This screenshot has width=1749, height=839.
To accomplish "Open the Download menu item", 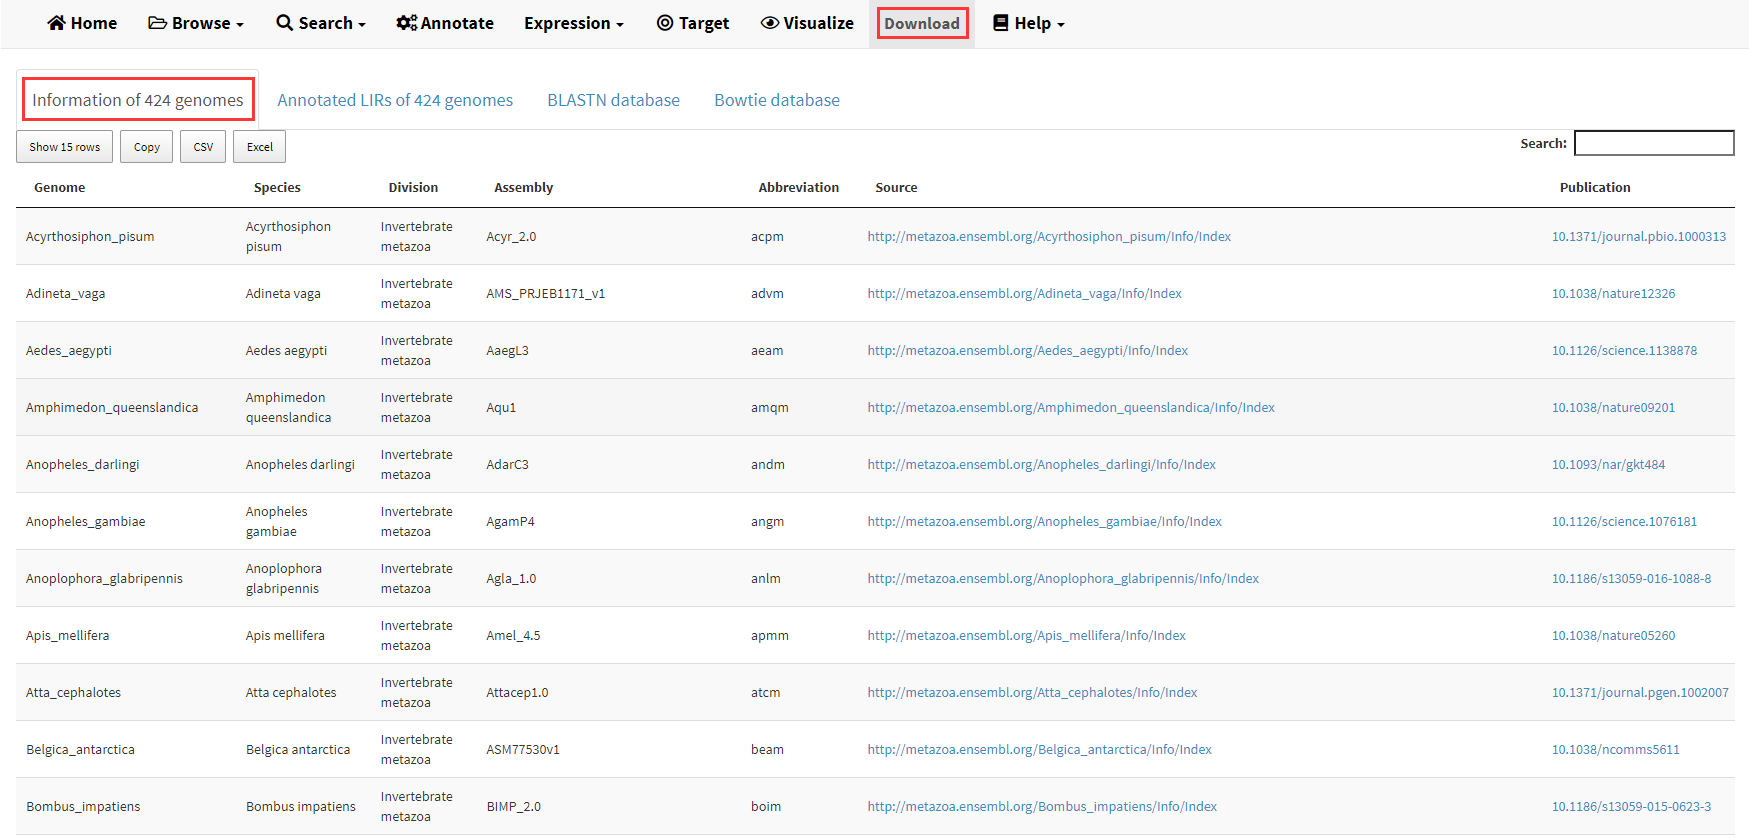I will (921, 23).
